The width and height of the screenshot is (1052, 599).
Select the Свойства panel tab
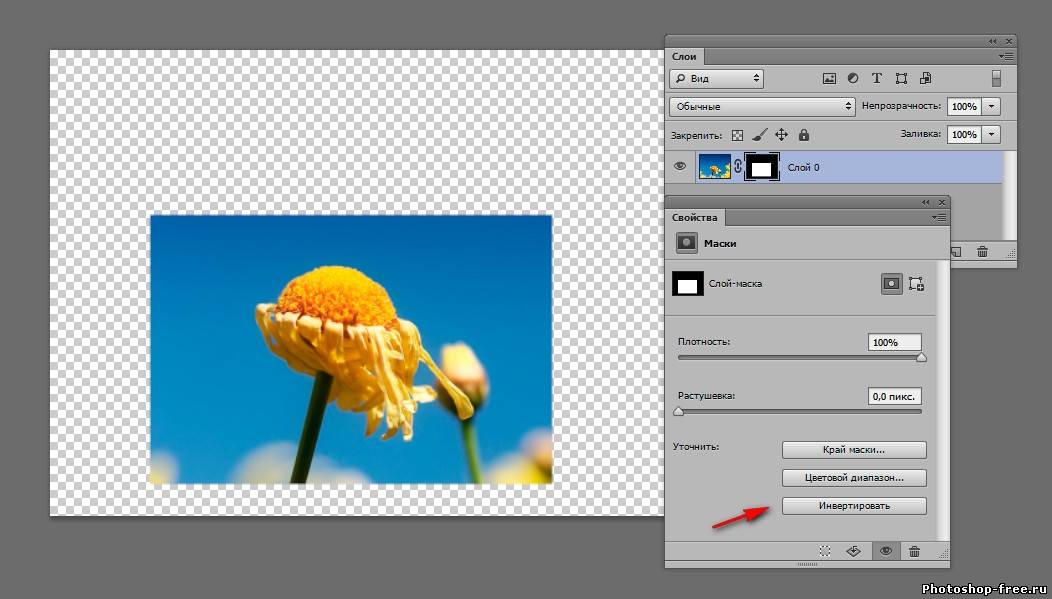tap(694, 217)
